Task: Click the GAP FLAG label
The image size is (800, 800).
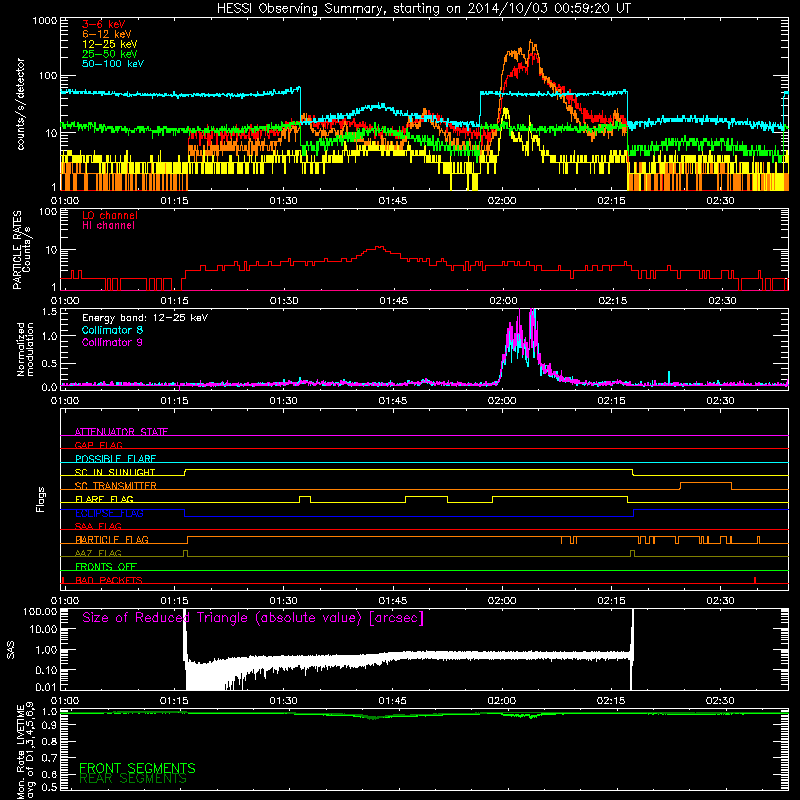Action: (x=98, y=445)
